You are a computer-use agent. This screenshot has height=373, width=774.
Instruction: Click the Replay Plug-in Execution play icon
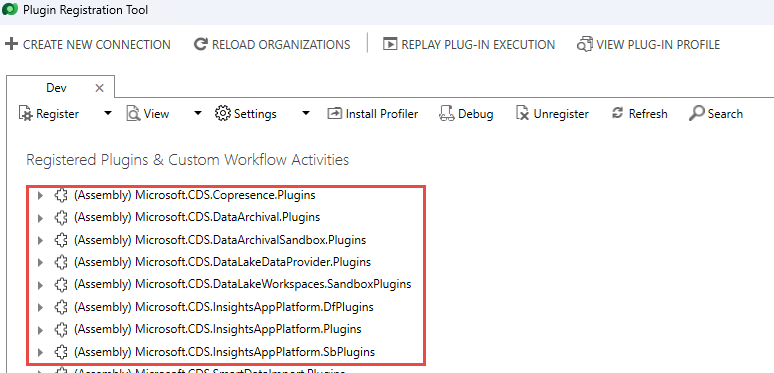coord(390,44)
